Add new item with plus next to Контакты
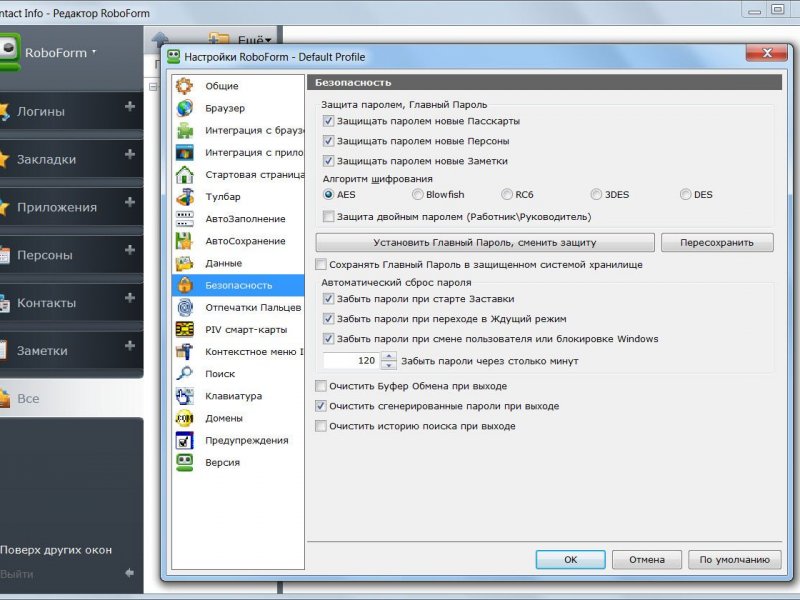800x600 pixels. (130, 298)
